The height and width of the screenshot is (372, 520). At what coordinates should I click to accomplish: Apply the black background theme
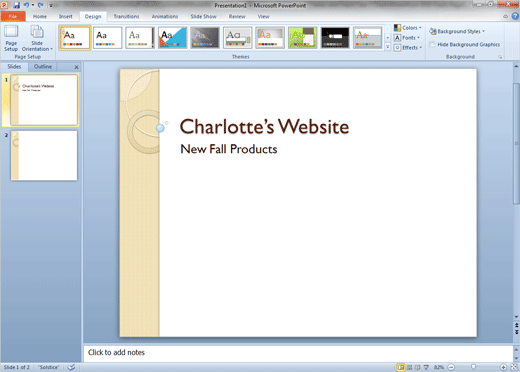[x=335, y=38]
